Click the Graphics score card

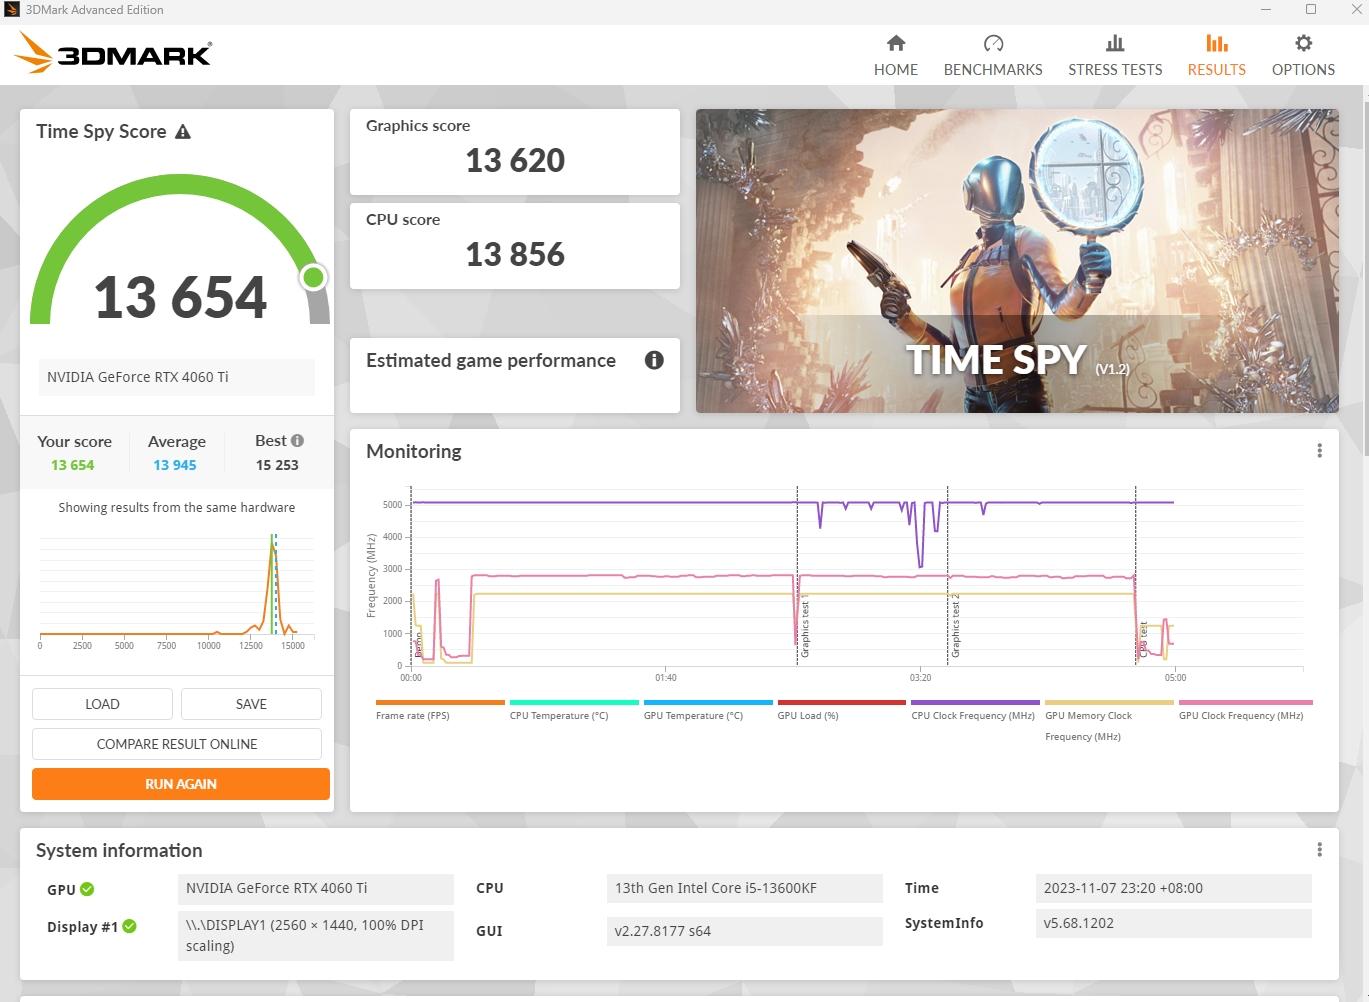click(515, 152)
